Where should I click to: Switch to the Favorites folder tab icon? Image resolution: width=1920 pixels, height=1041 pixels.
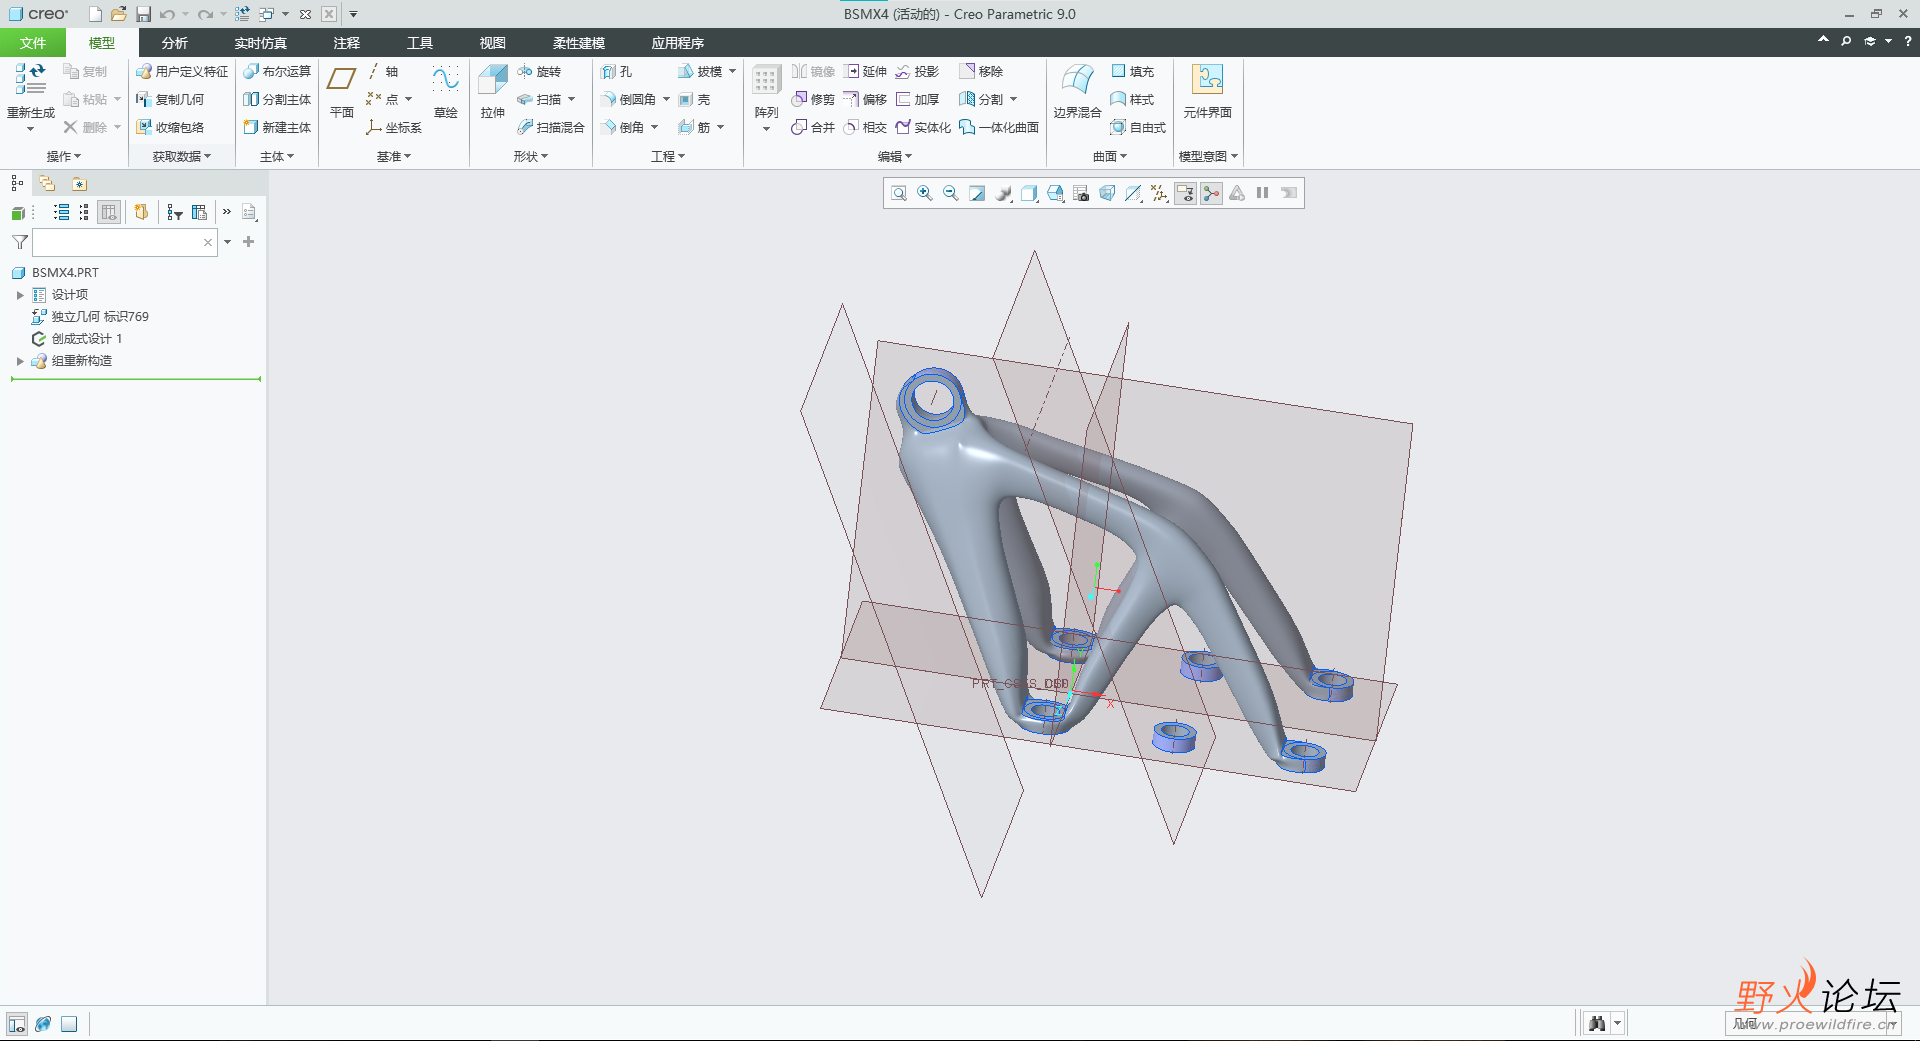[79, 183]
